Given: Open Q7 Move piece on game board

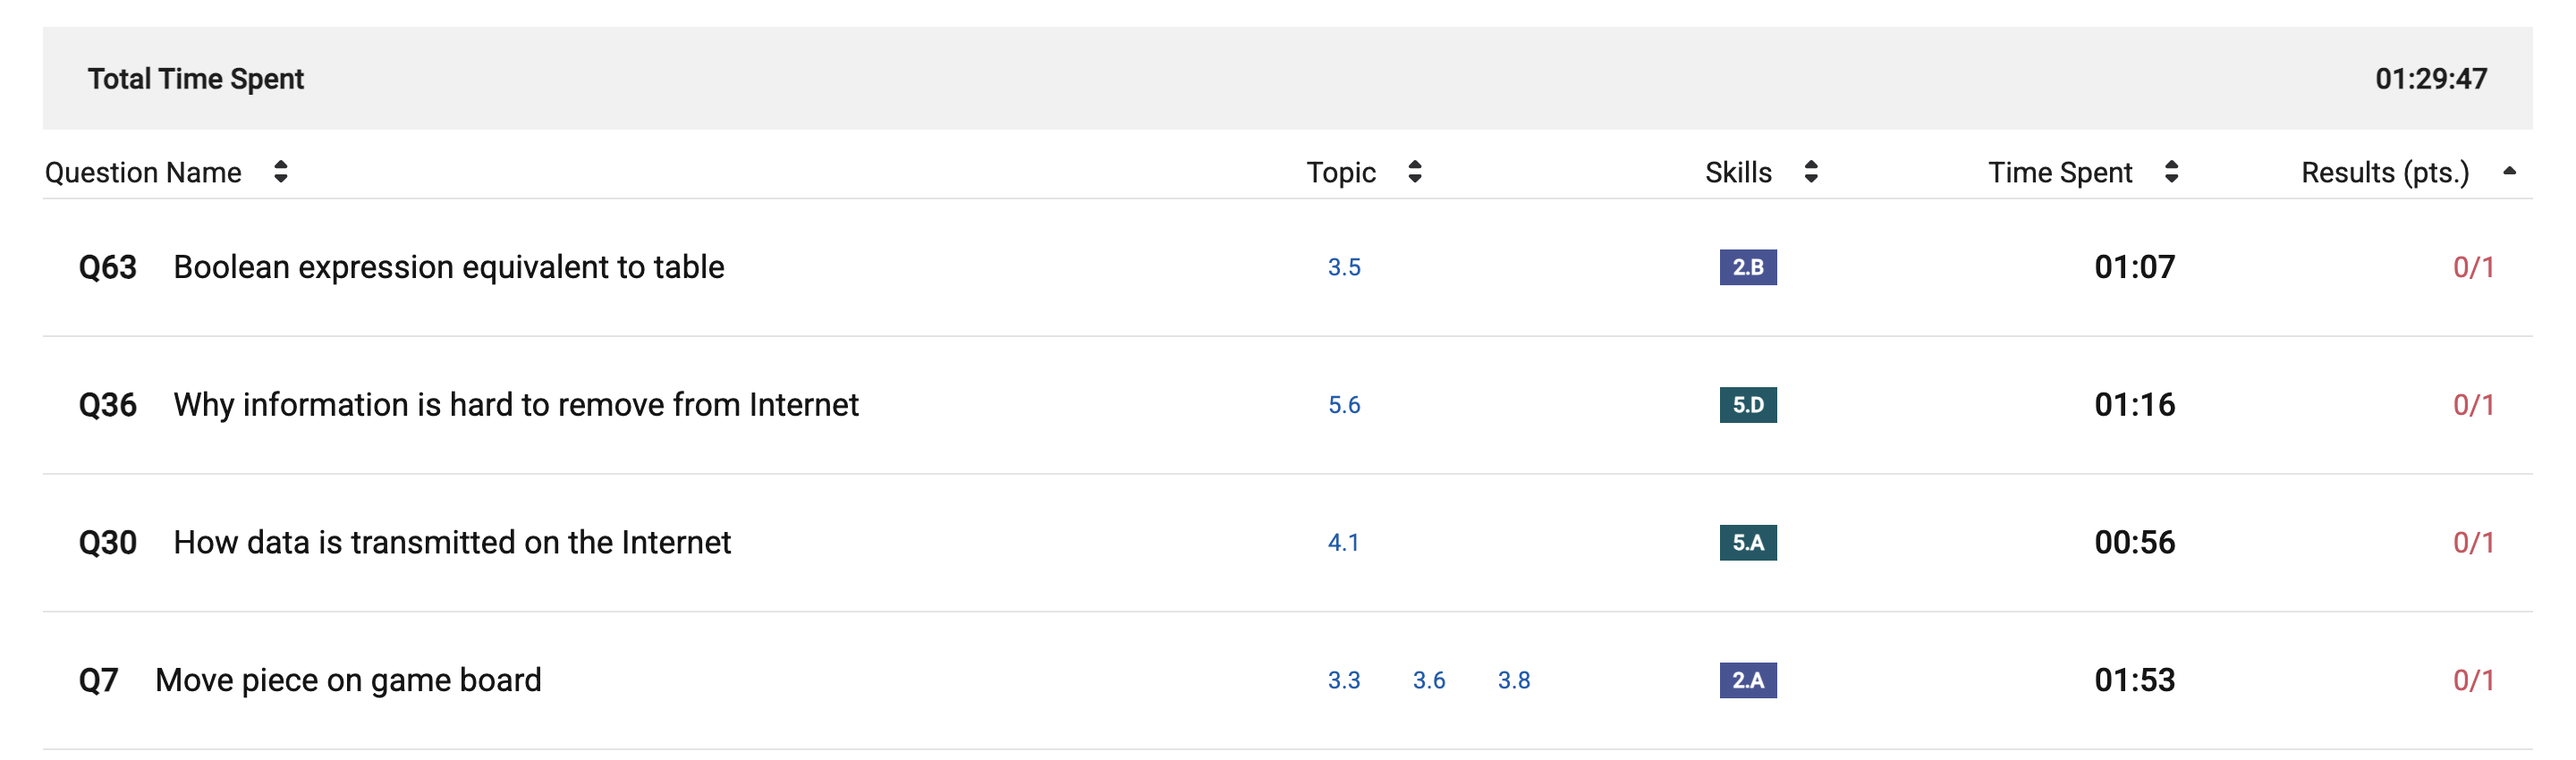Looking at the screenshot, I should click(x=310, y=680).
